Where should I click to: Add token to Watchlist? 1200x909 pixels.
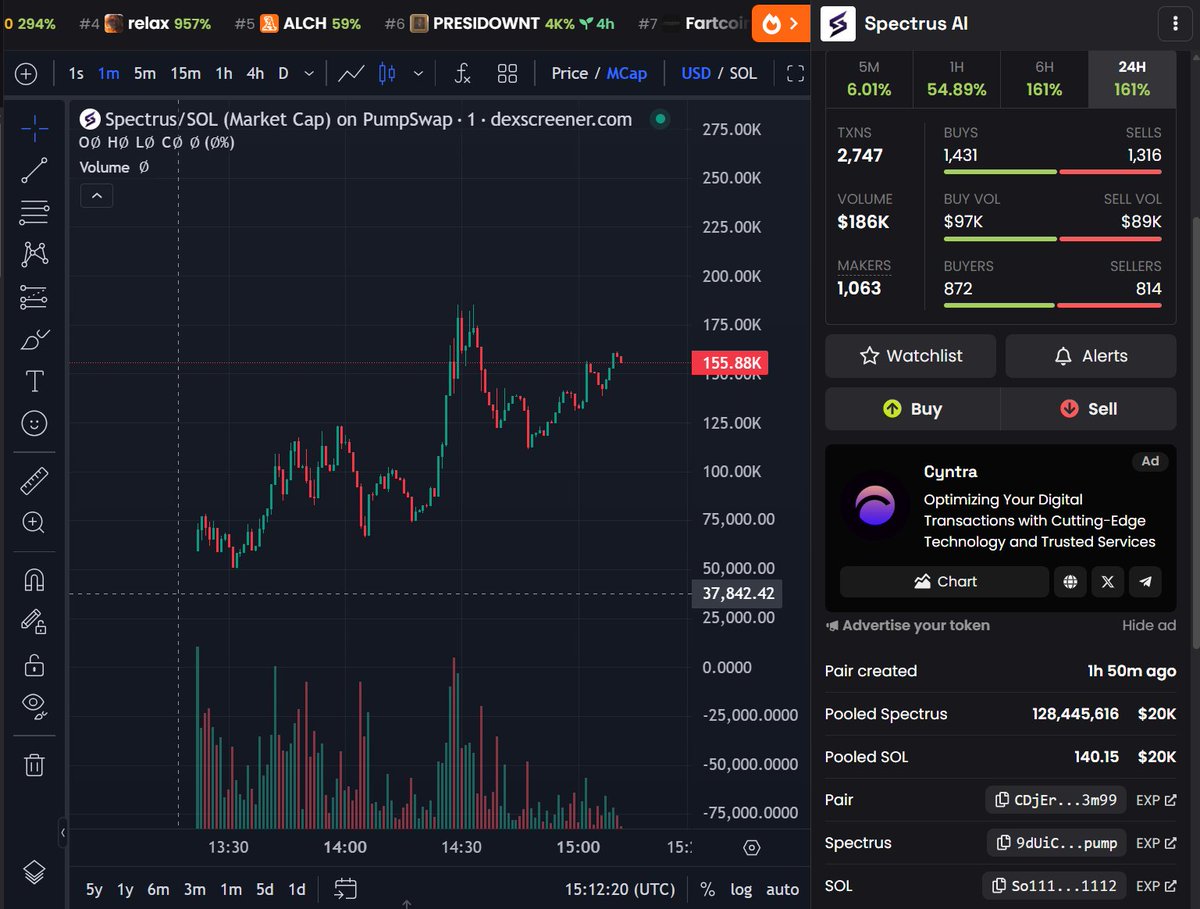910,356
